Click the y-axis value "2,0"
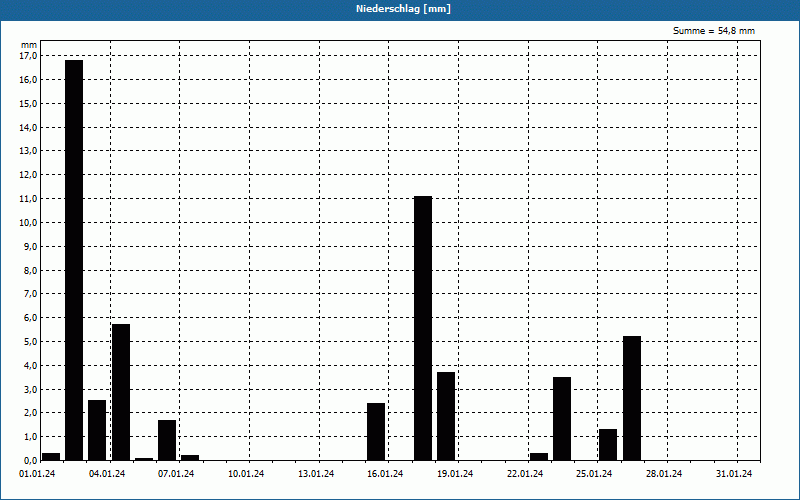800x500 pixels. coord(30,413)
